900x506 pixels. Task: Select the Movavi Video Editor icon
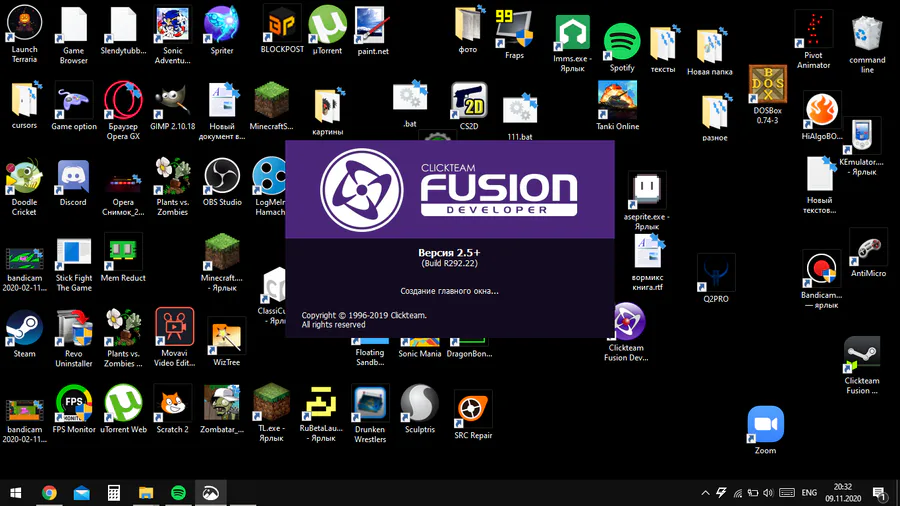pyautogui.click(x=174, y=327)
